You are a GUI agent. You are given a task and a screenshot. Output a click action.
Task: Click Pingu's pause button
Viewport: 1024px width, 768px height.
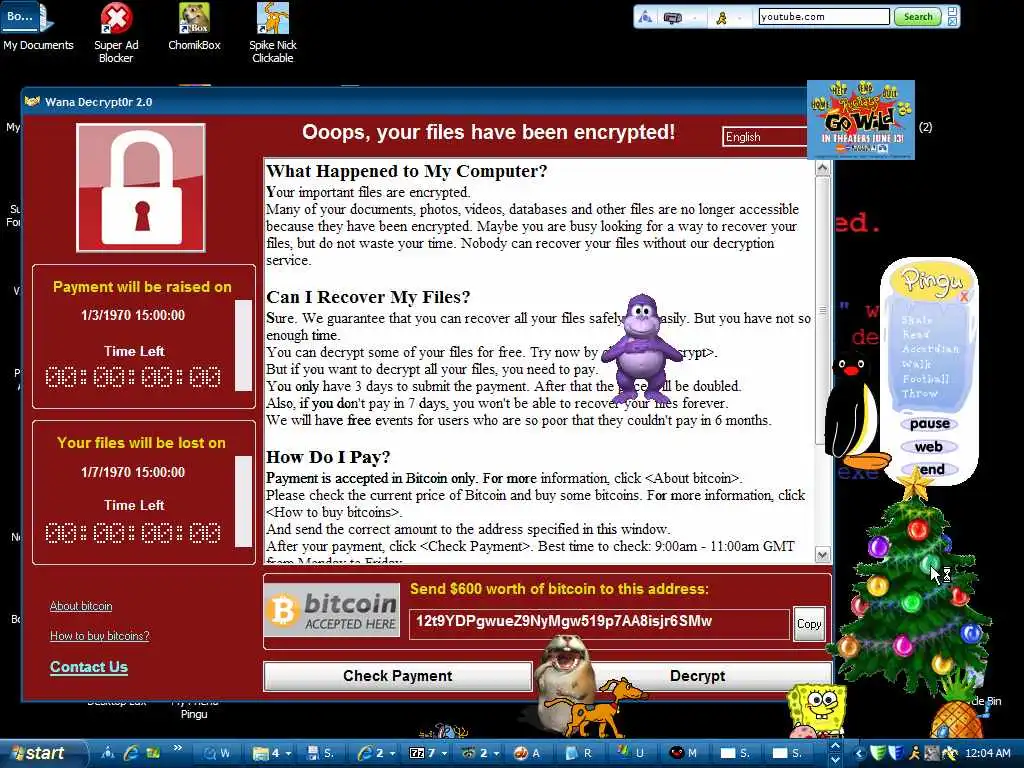929,424
